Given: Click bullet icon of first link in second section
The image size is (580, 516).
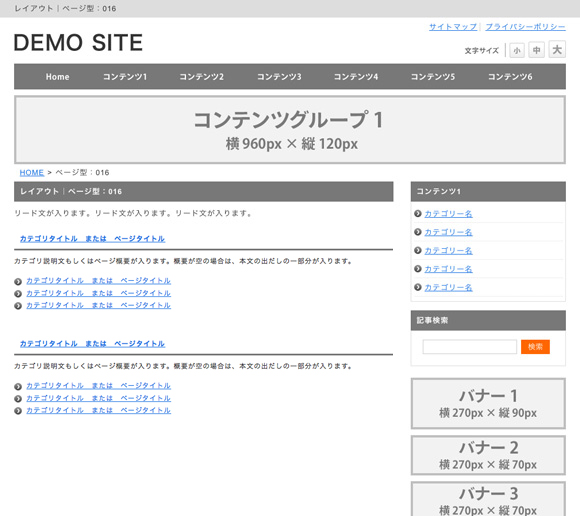Looking at the screenshot, I should click(x=18, y=387).
